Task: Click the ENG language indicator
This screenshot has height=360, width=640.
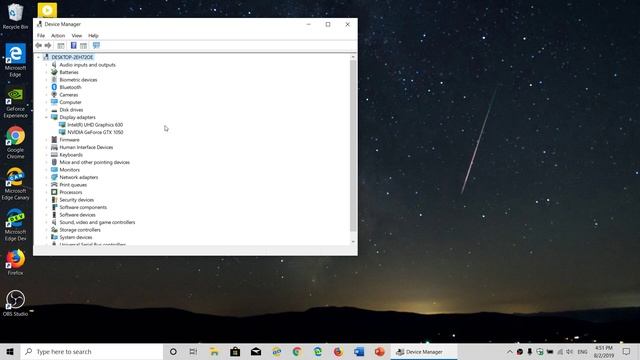Action: click(582, 351)
